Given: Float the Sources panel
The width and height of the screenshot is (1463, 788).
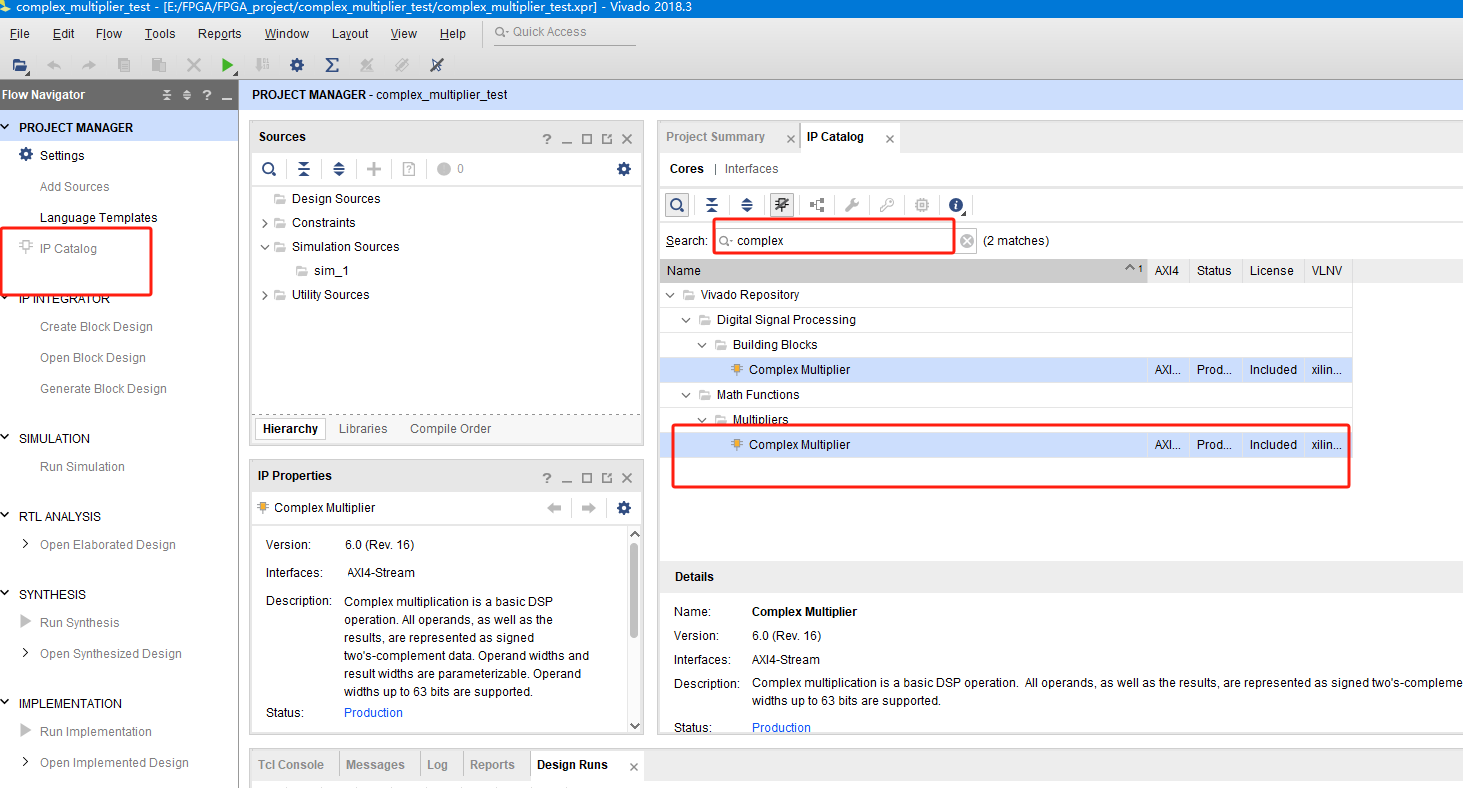Looking at the screenshot, I should [x=607, y=139].
